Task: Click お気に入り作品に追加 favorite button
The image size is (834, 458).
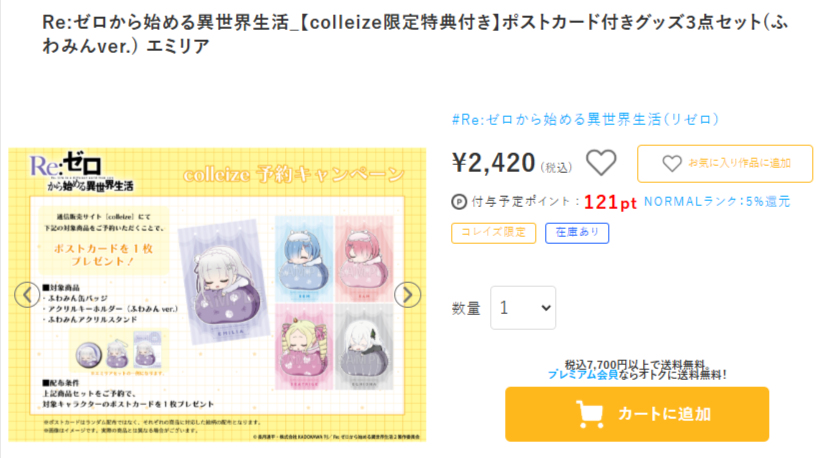Action: point(725,164)
